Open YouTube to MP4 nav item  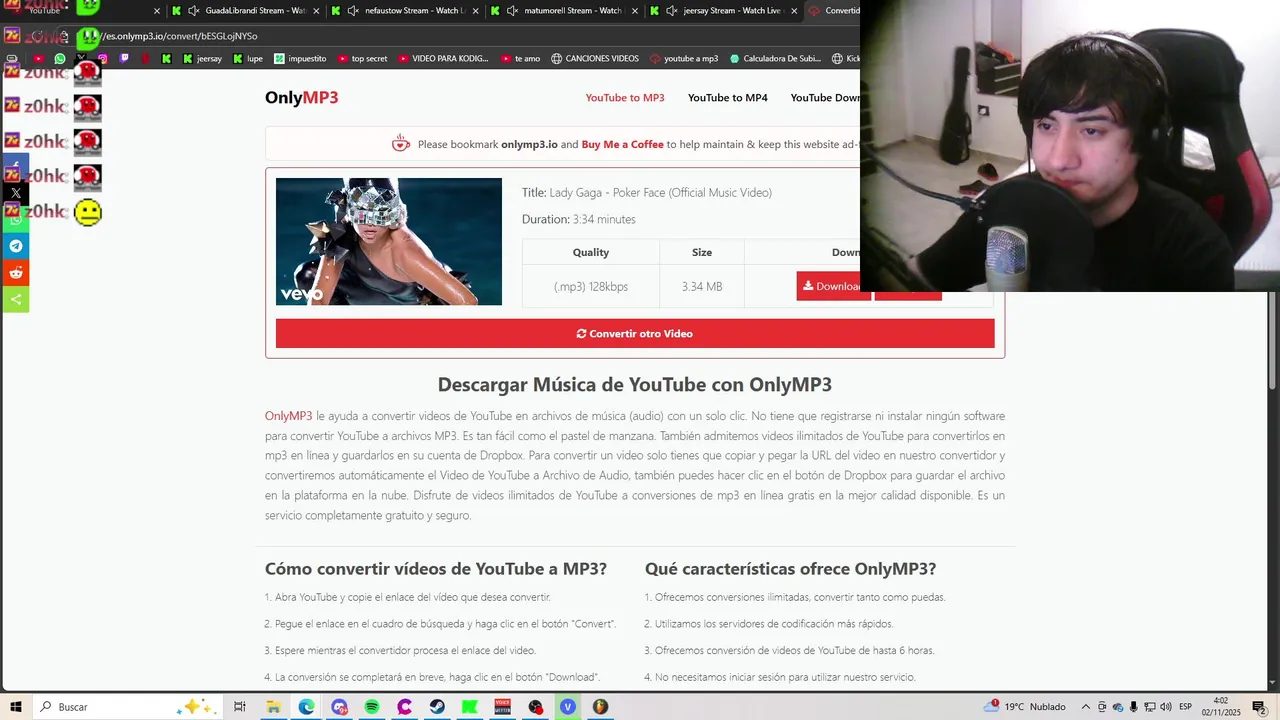[728, 98]
